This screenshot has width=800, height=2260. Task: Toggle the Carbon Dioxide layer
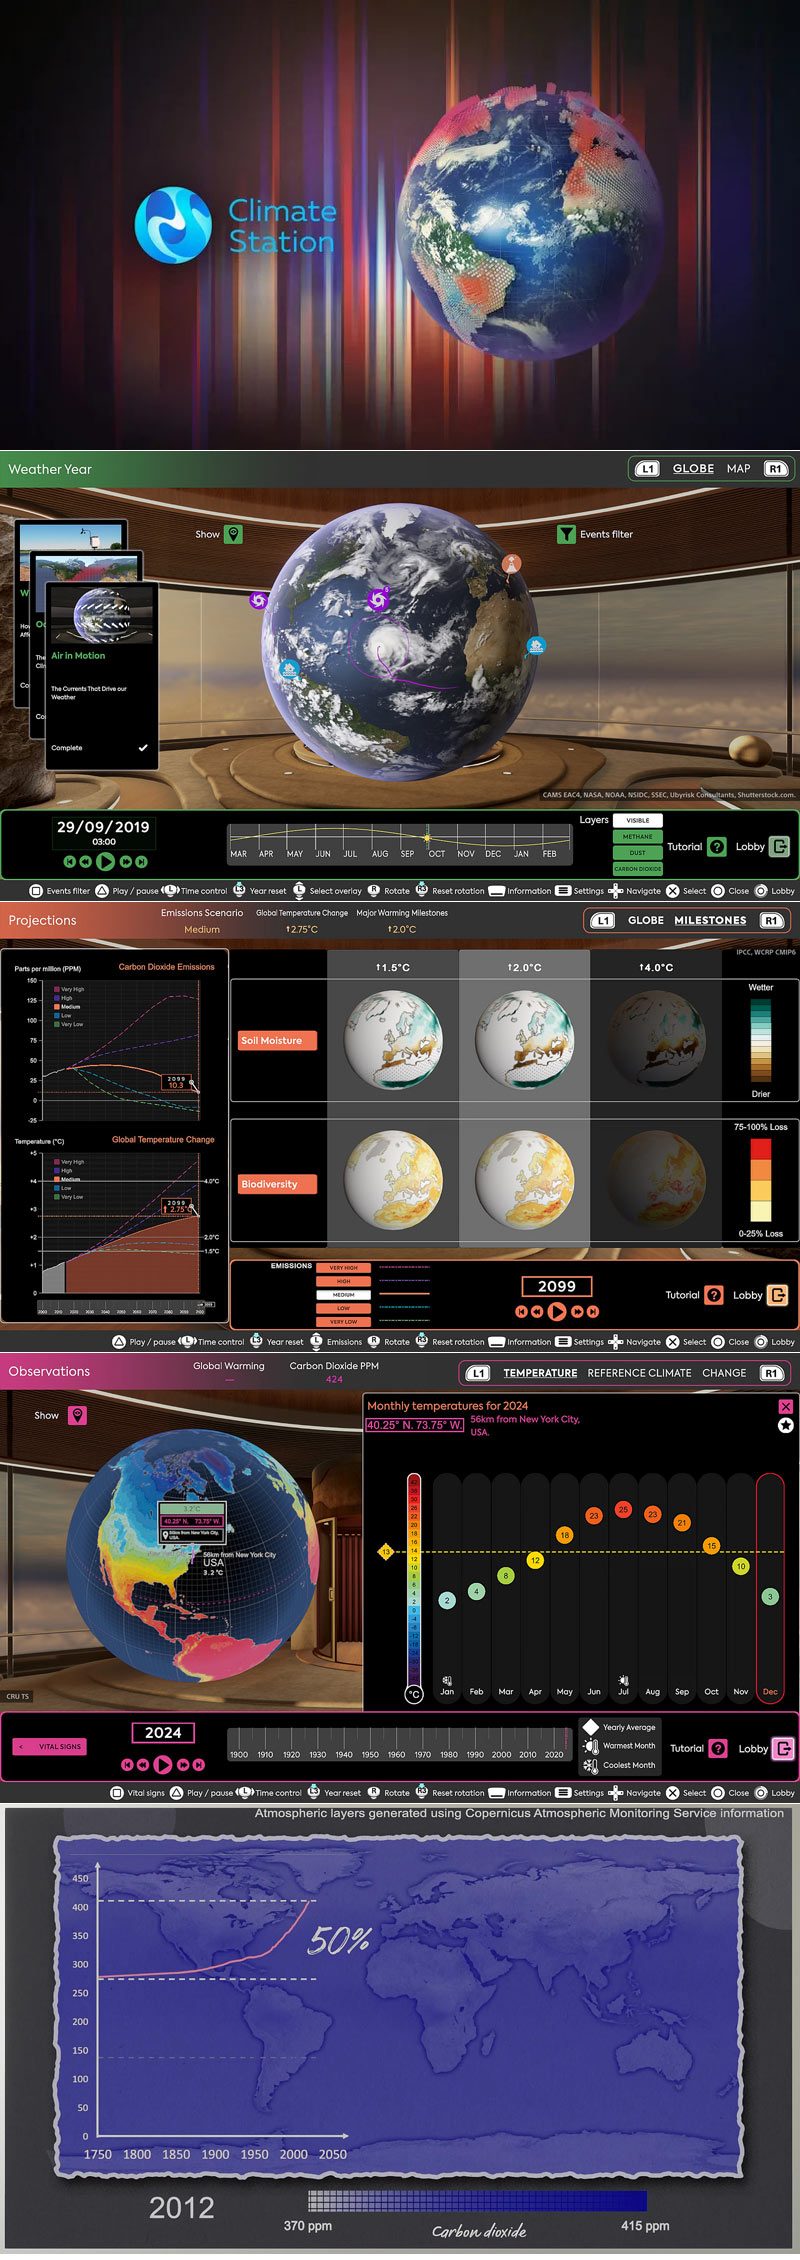click(x=638, y=869)
